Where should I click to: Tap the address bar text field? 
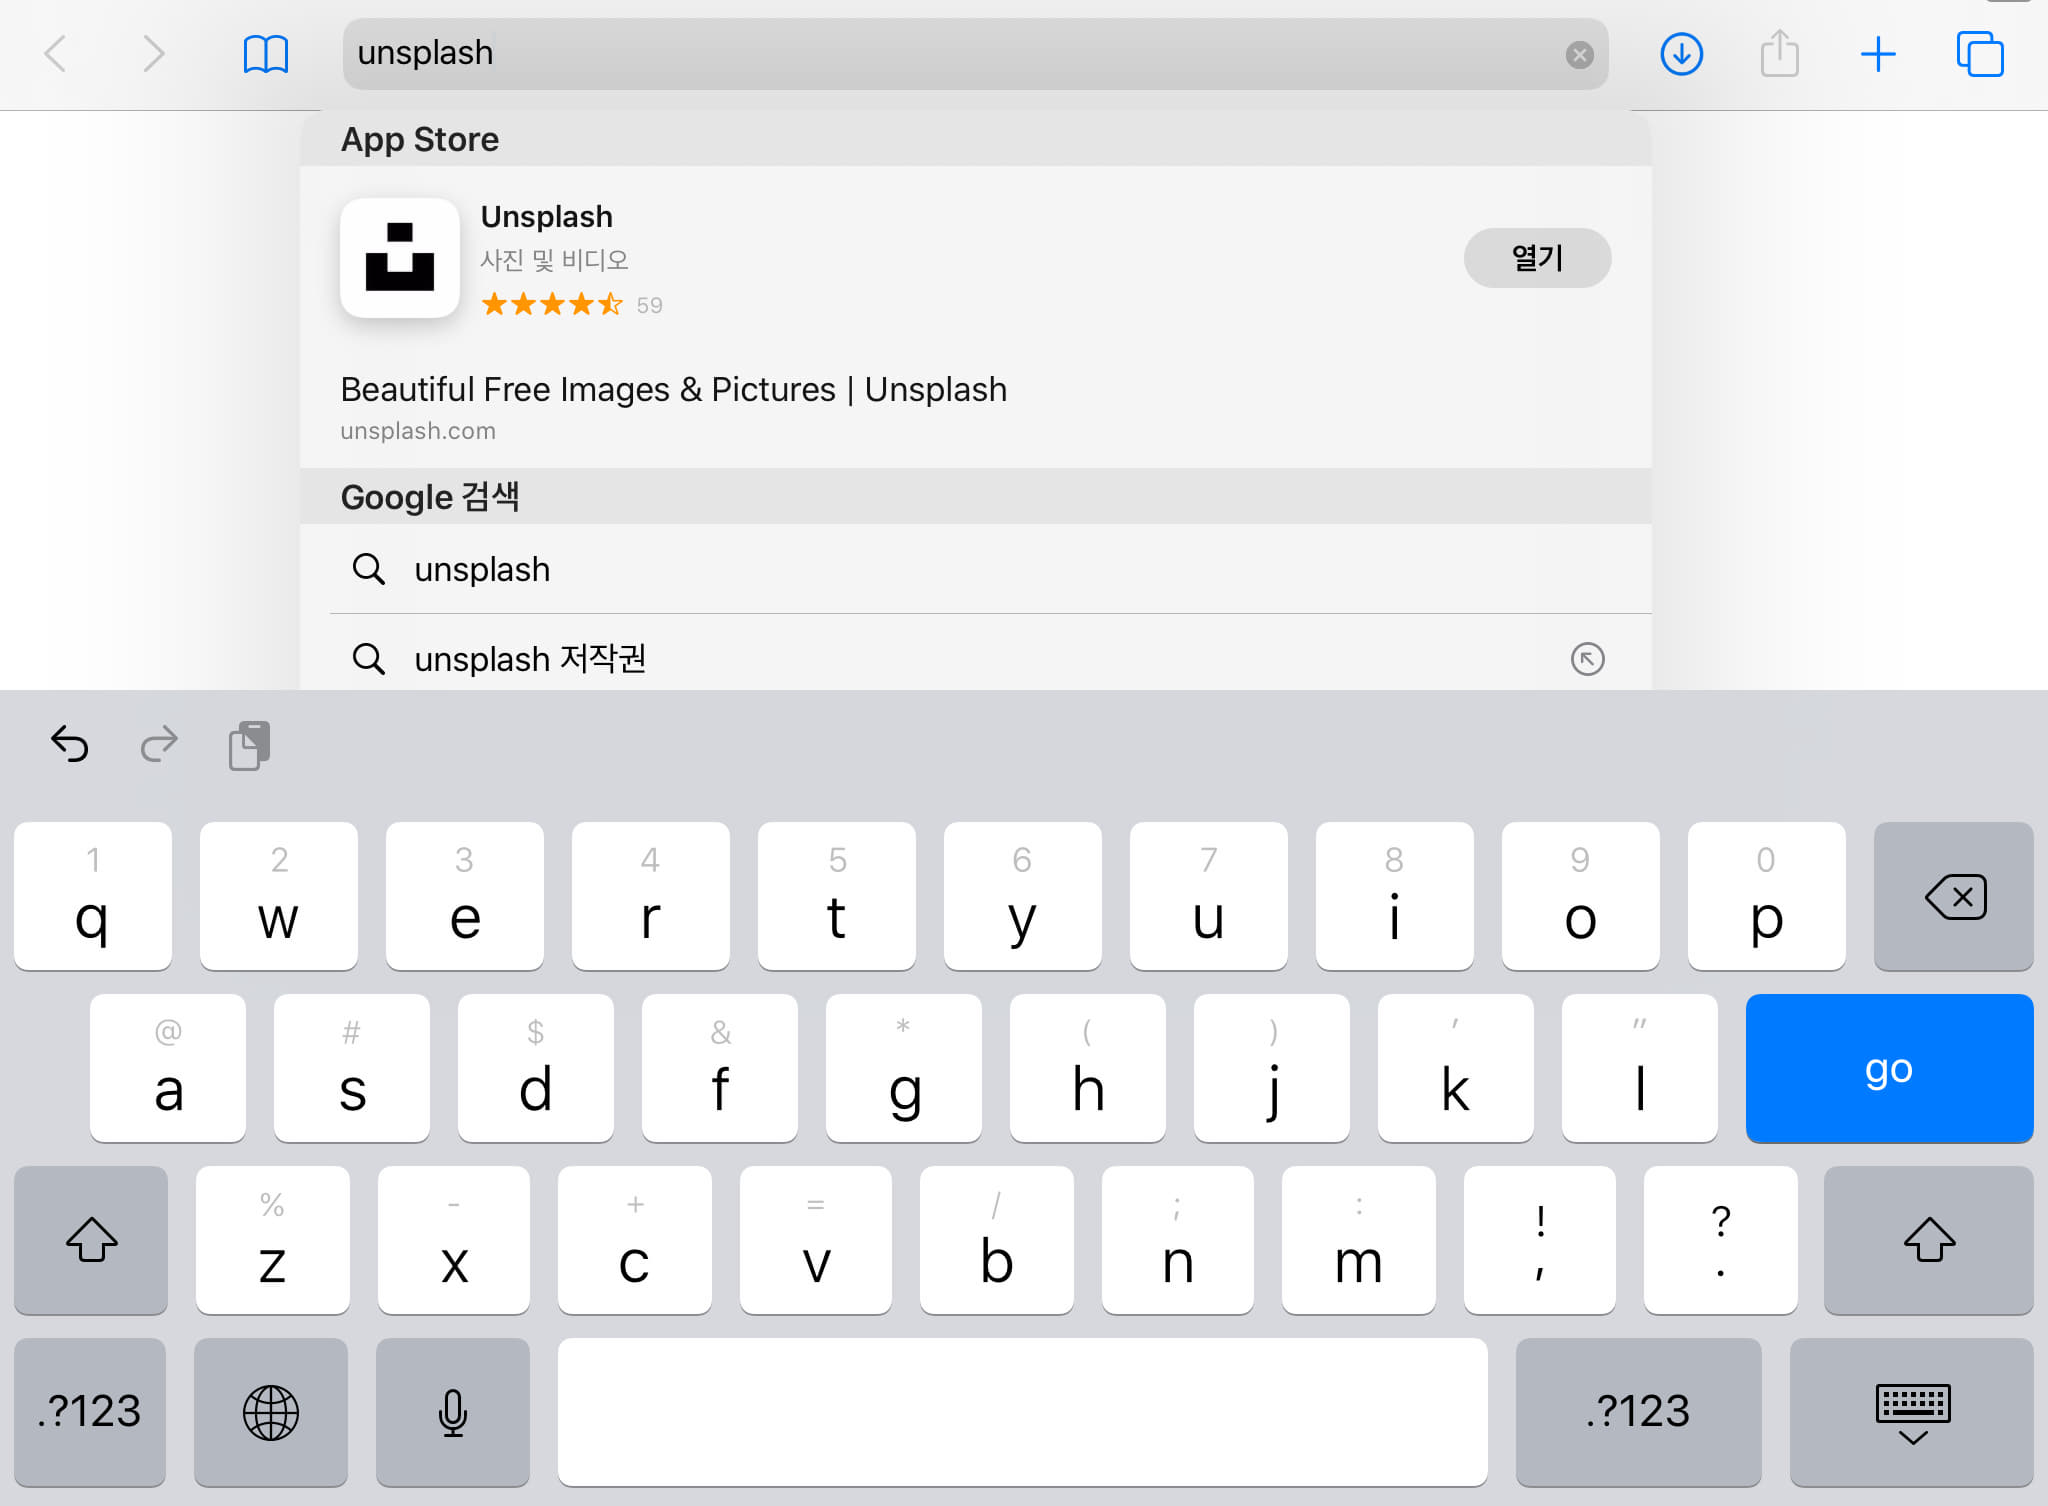coord(950,54)
